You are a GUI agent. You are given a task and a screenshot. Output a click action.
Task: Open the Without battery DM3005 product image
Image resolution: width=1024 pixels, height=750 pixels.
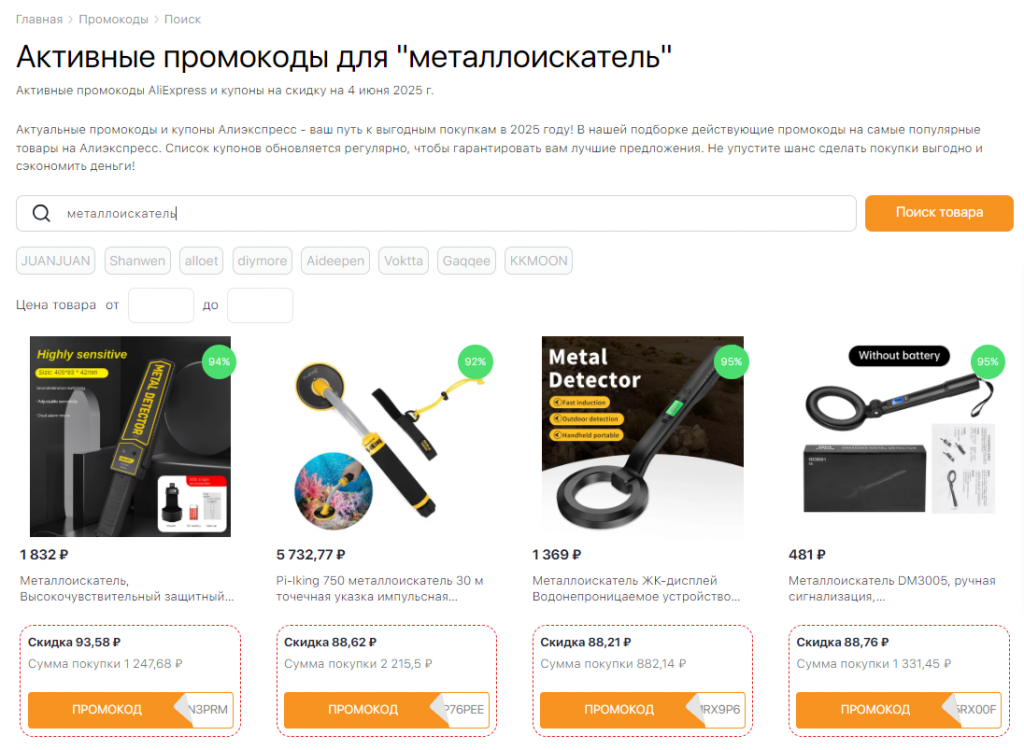point(899,436)
